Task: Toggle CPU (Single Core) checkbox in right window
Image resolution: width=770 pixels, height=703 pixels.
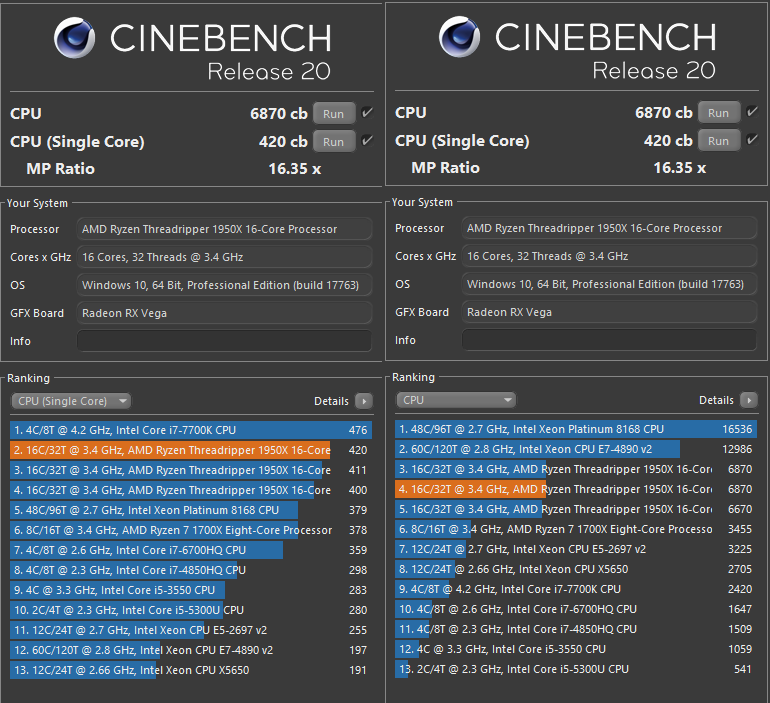Action: 752,140
